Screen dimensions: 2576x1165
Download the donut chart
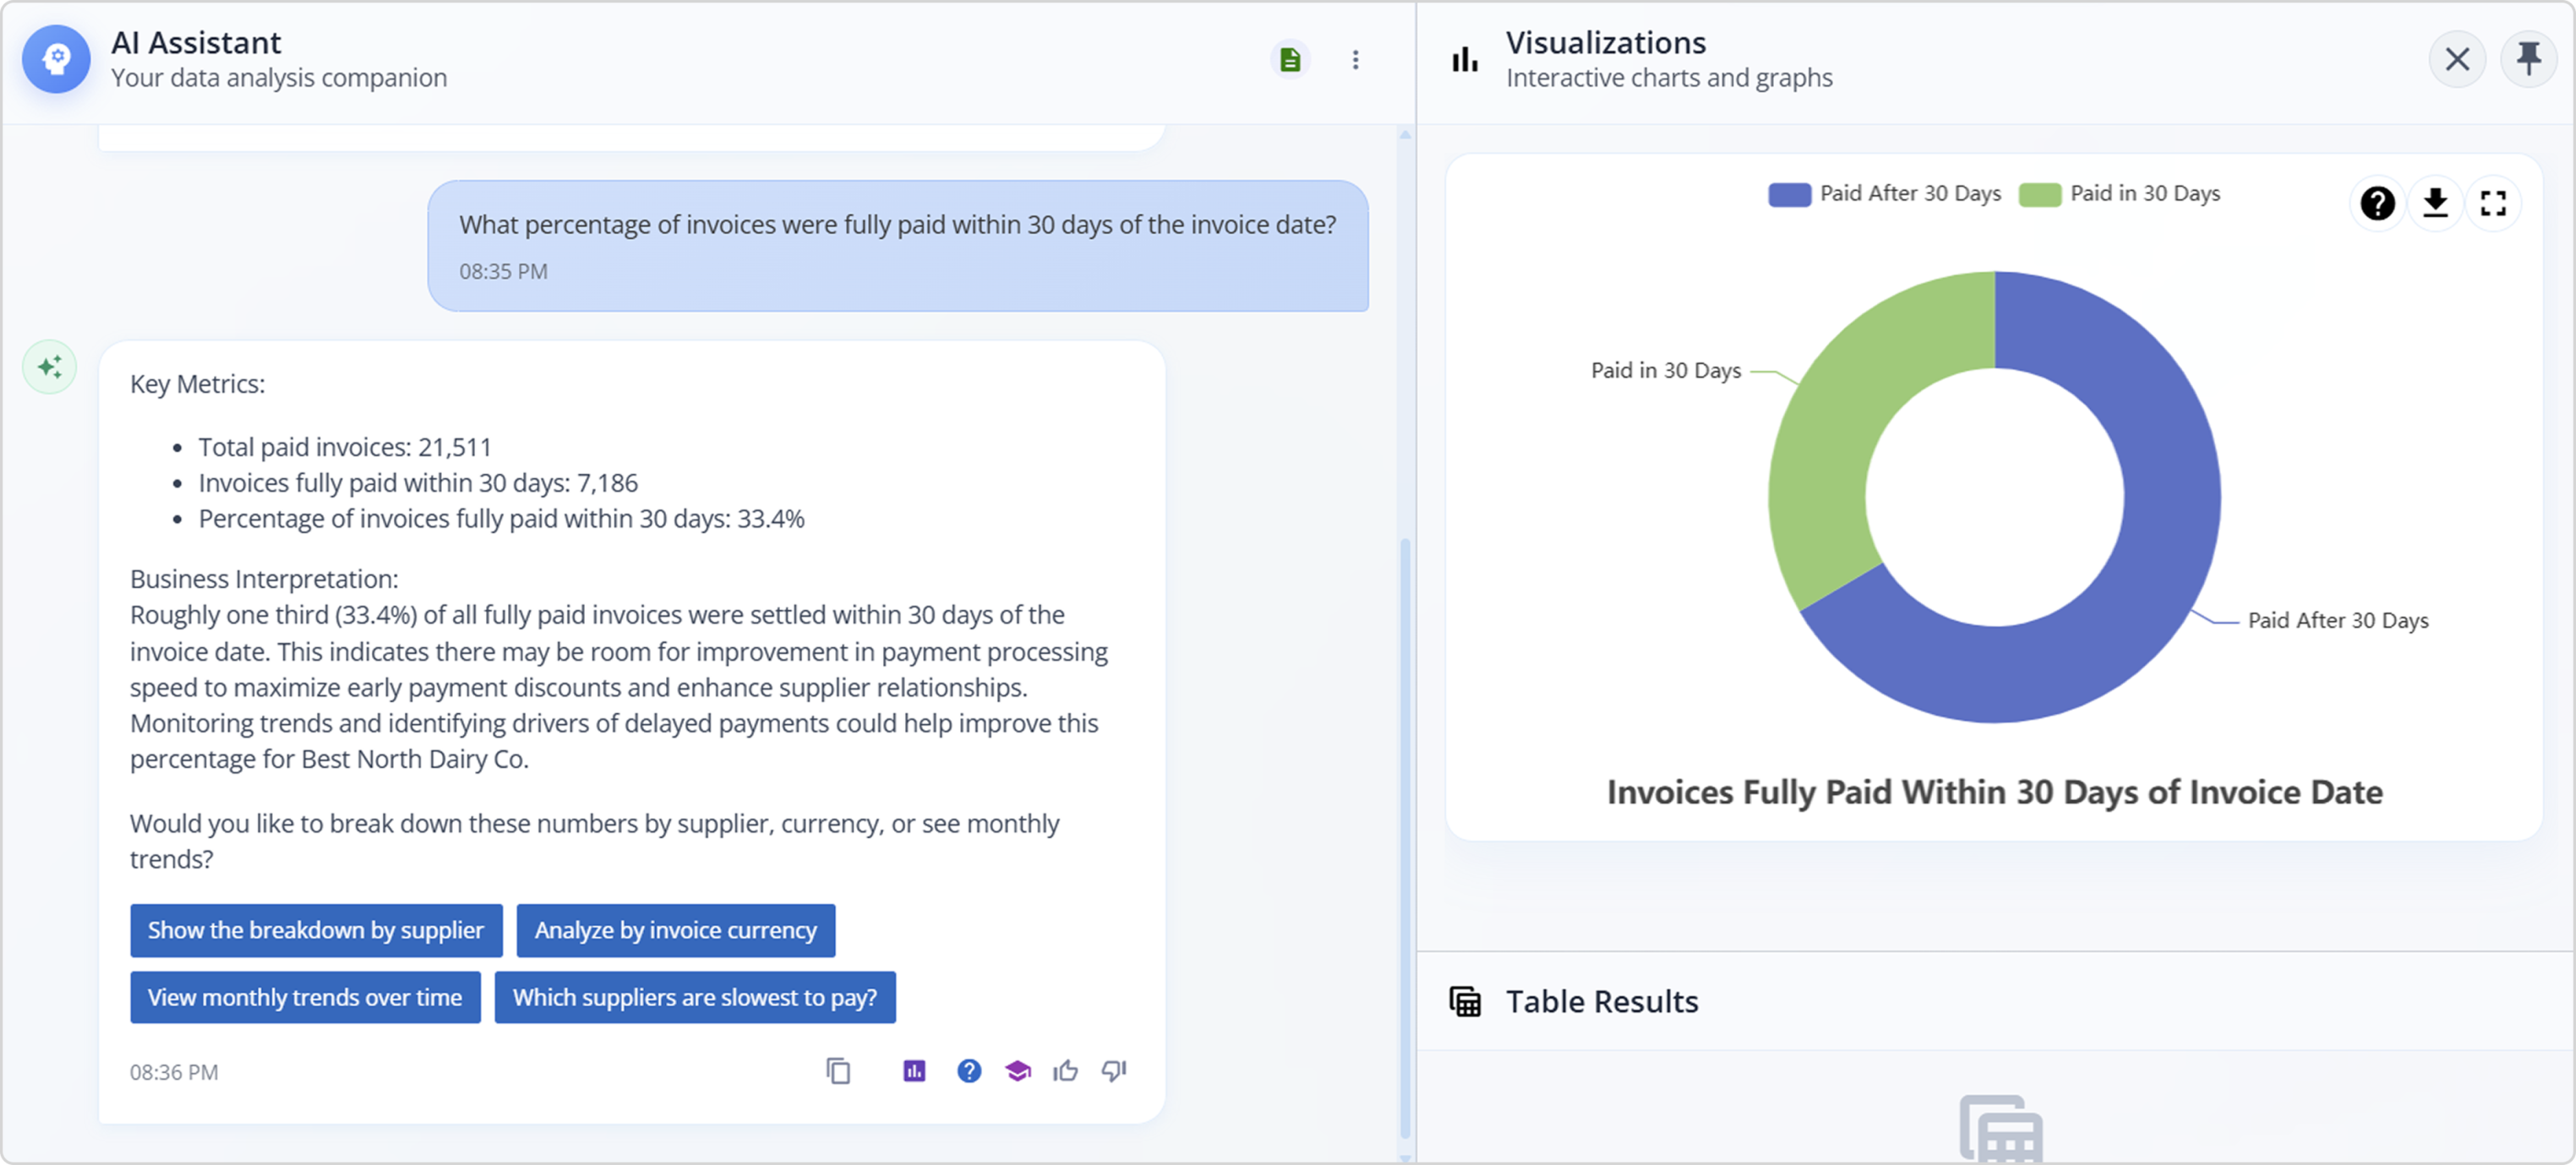(x=2436, y=203)
